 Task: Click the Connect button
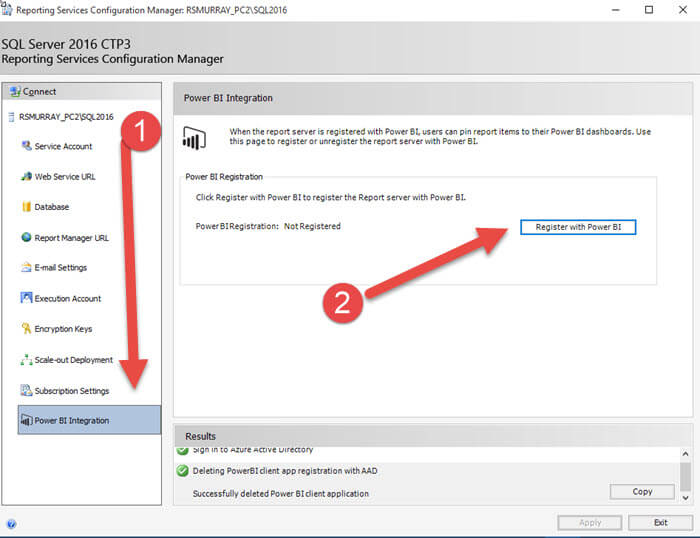(40, 92)
